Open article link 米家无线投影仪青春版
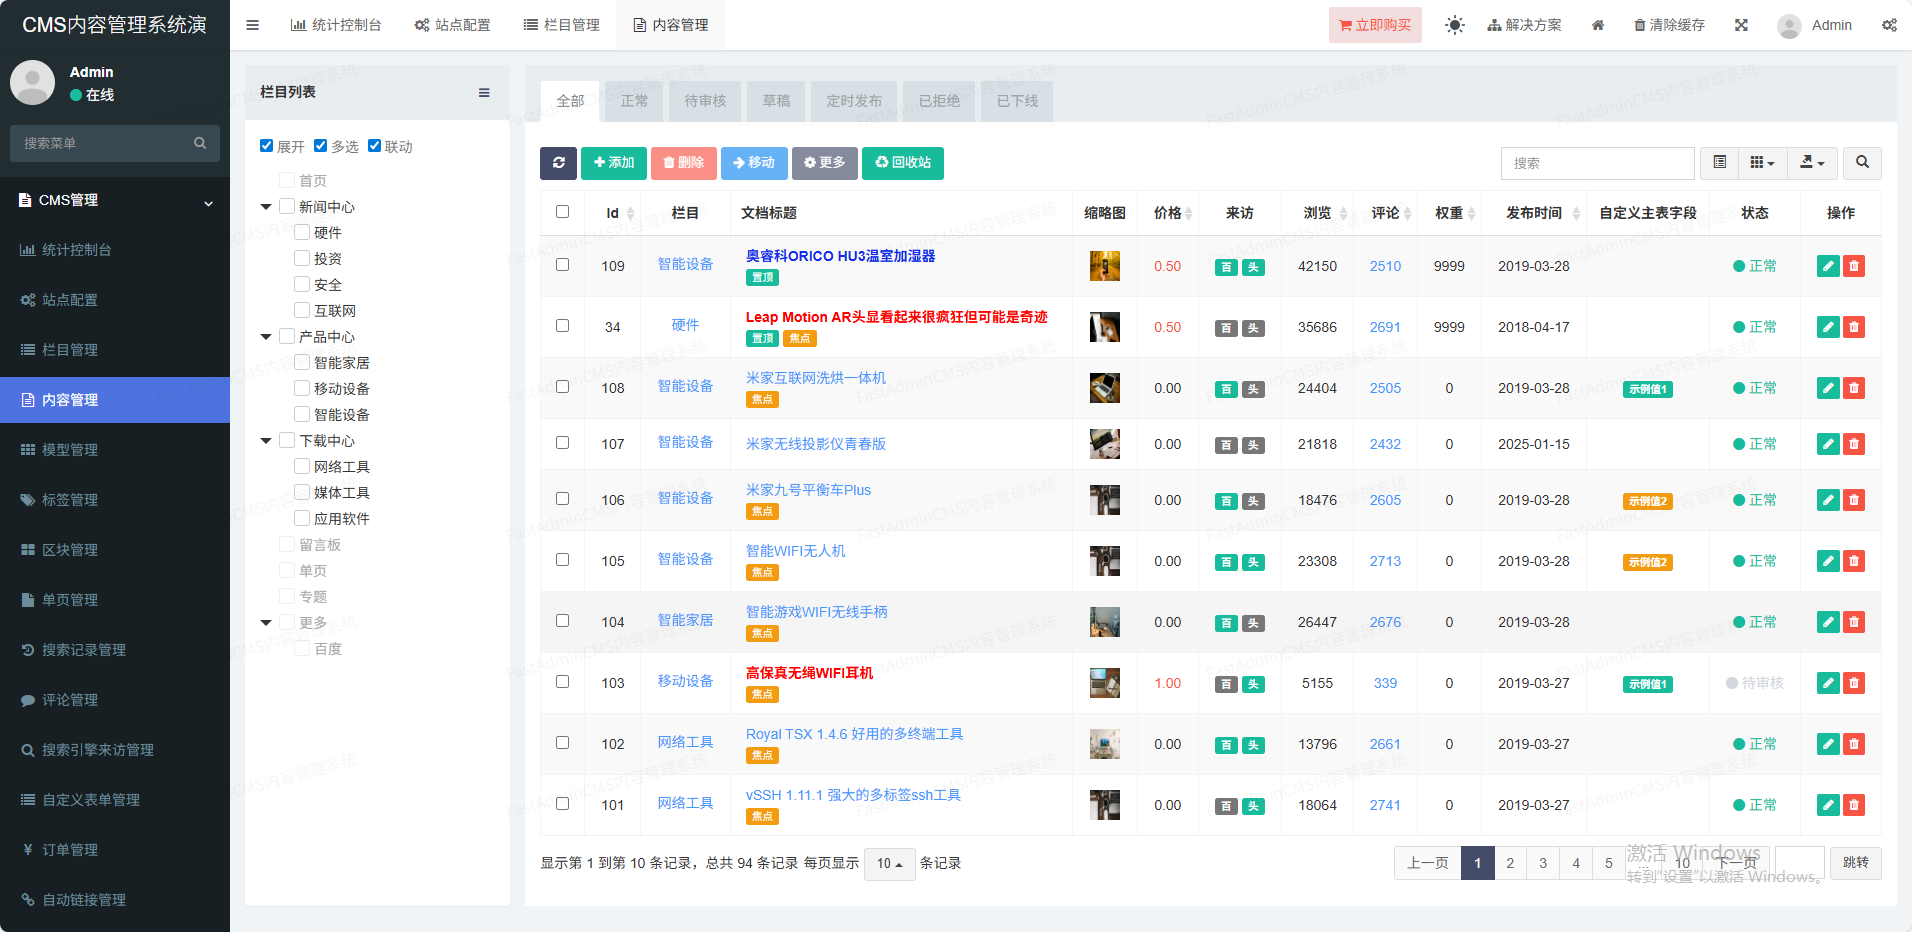This screenshot has height=932, width=1912. tap(815, 444)
